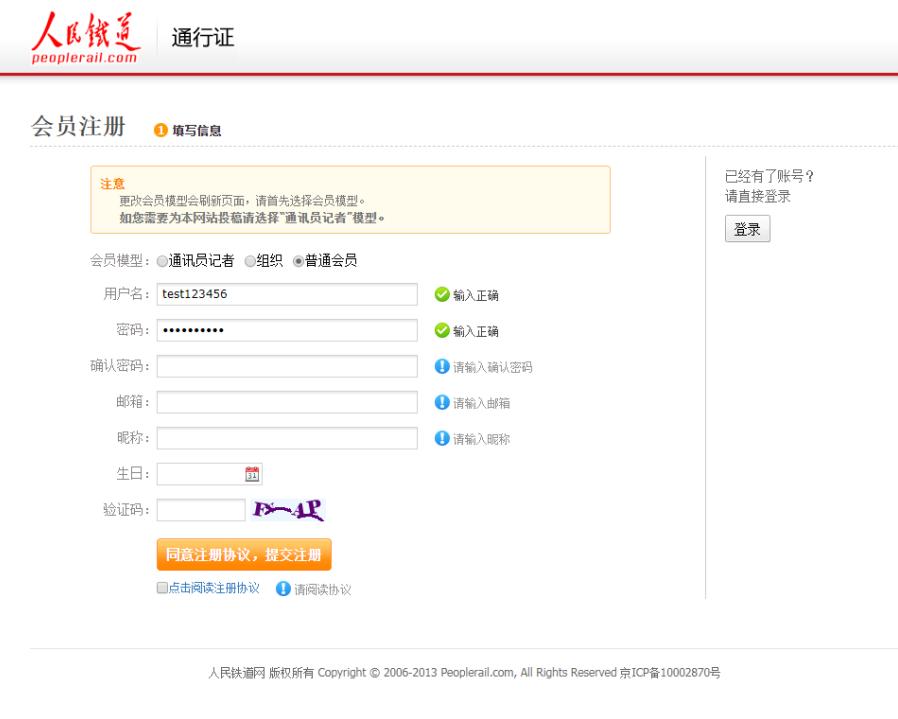Click blue info icon beside email field
The height and width of the screenshot is (719, 898).
tap(442, 403)
